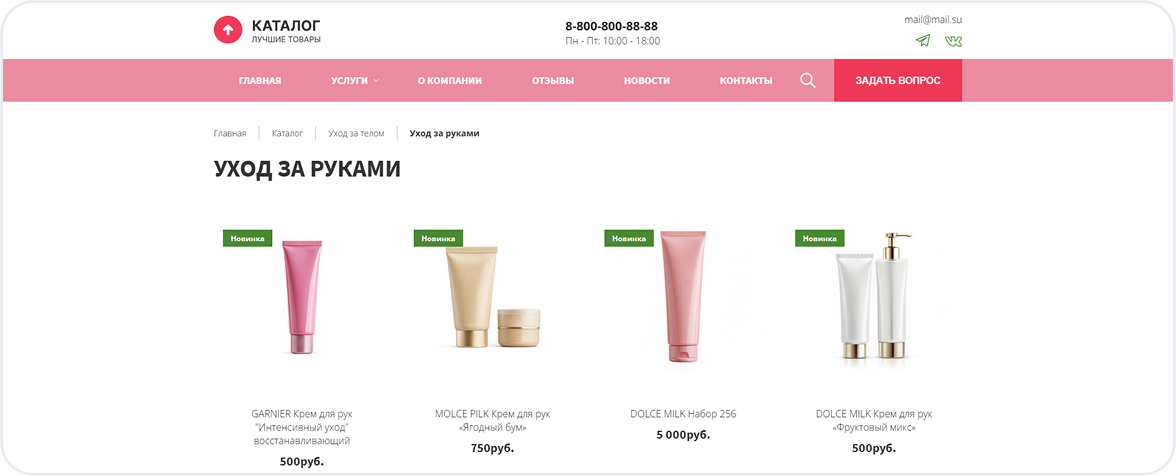Open the pink GARNIER cream tube image
1176x476 pixels.
302,297
